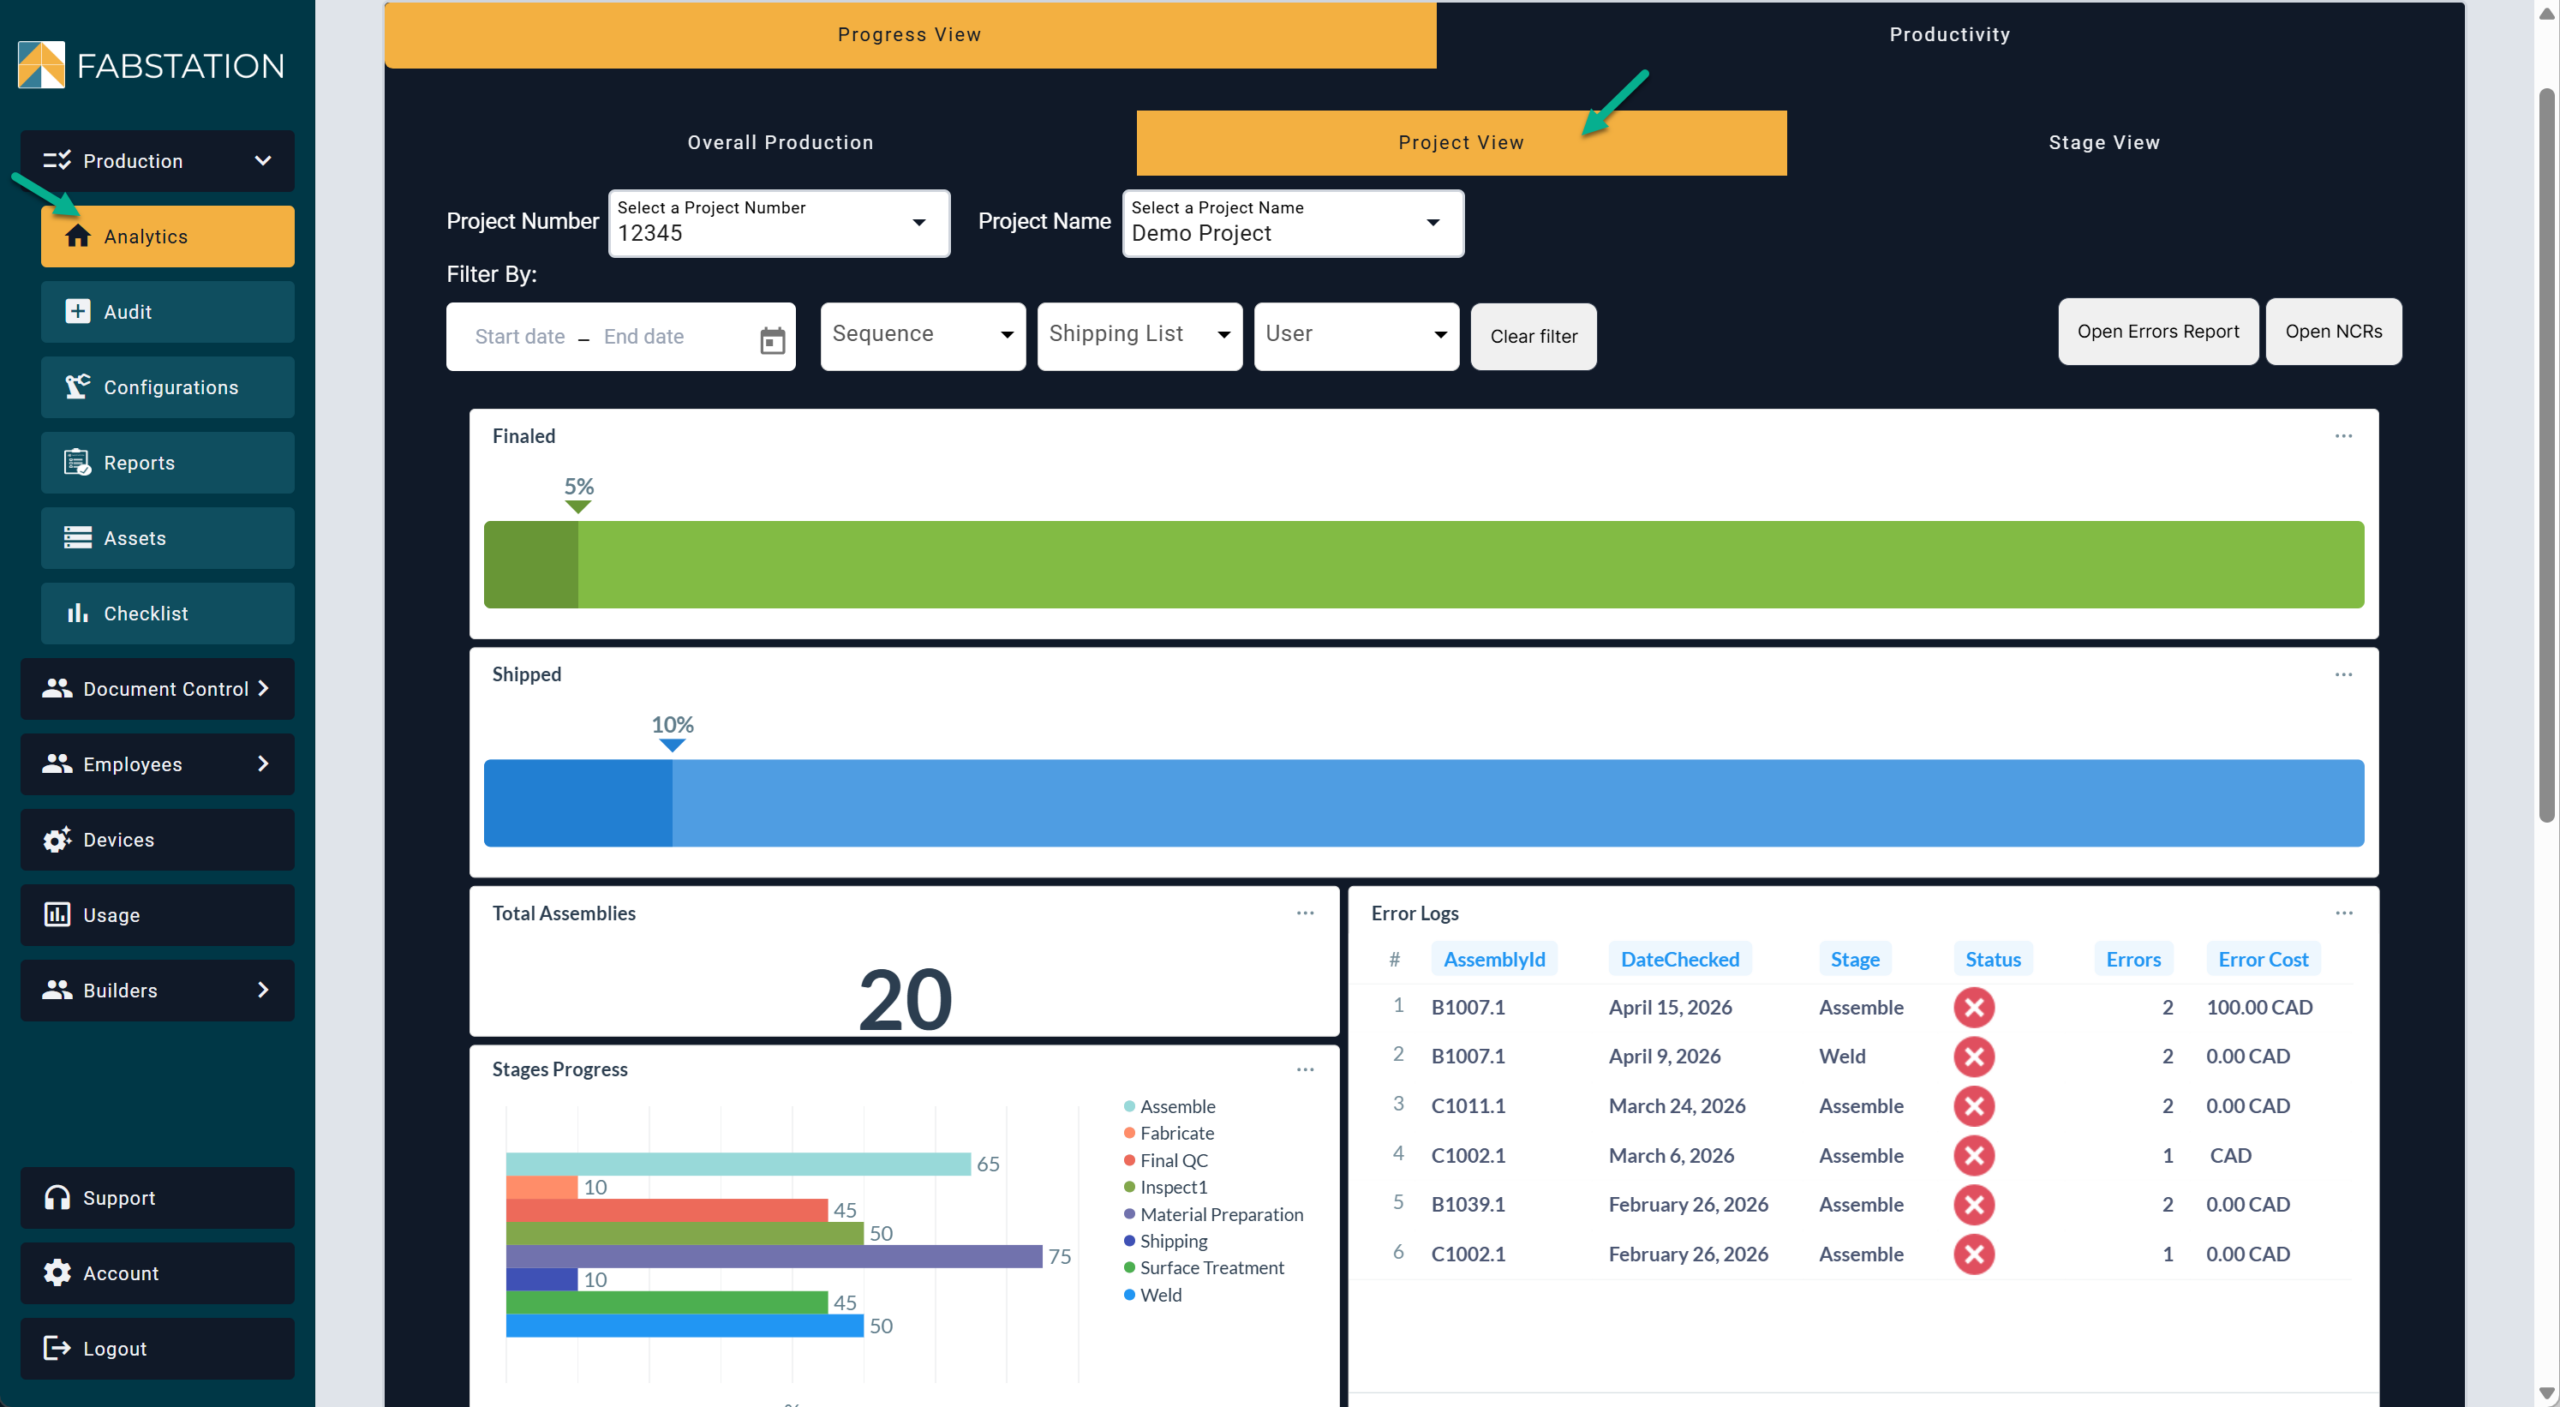The image size is (2560, 1407).
Task: Open the Usage page
Action: 157,915
